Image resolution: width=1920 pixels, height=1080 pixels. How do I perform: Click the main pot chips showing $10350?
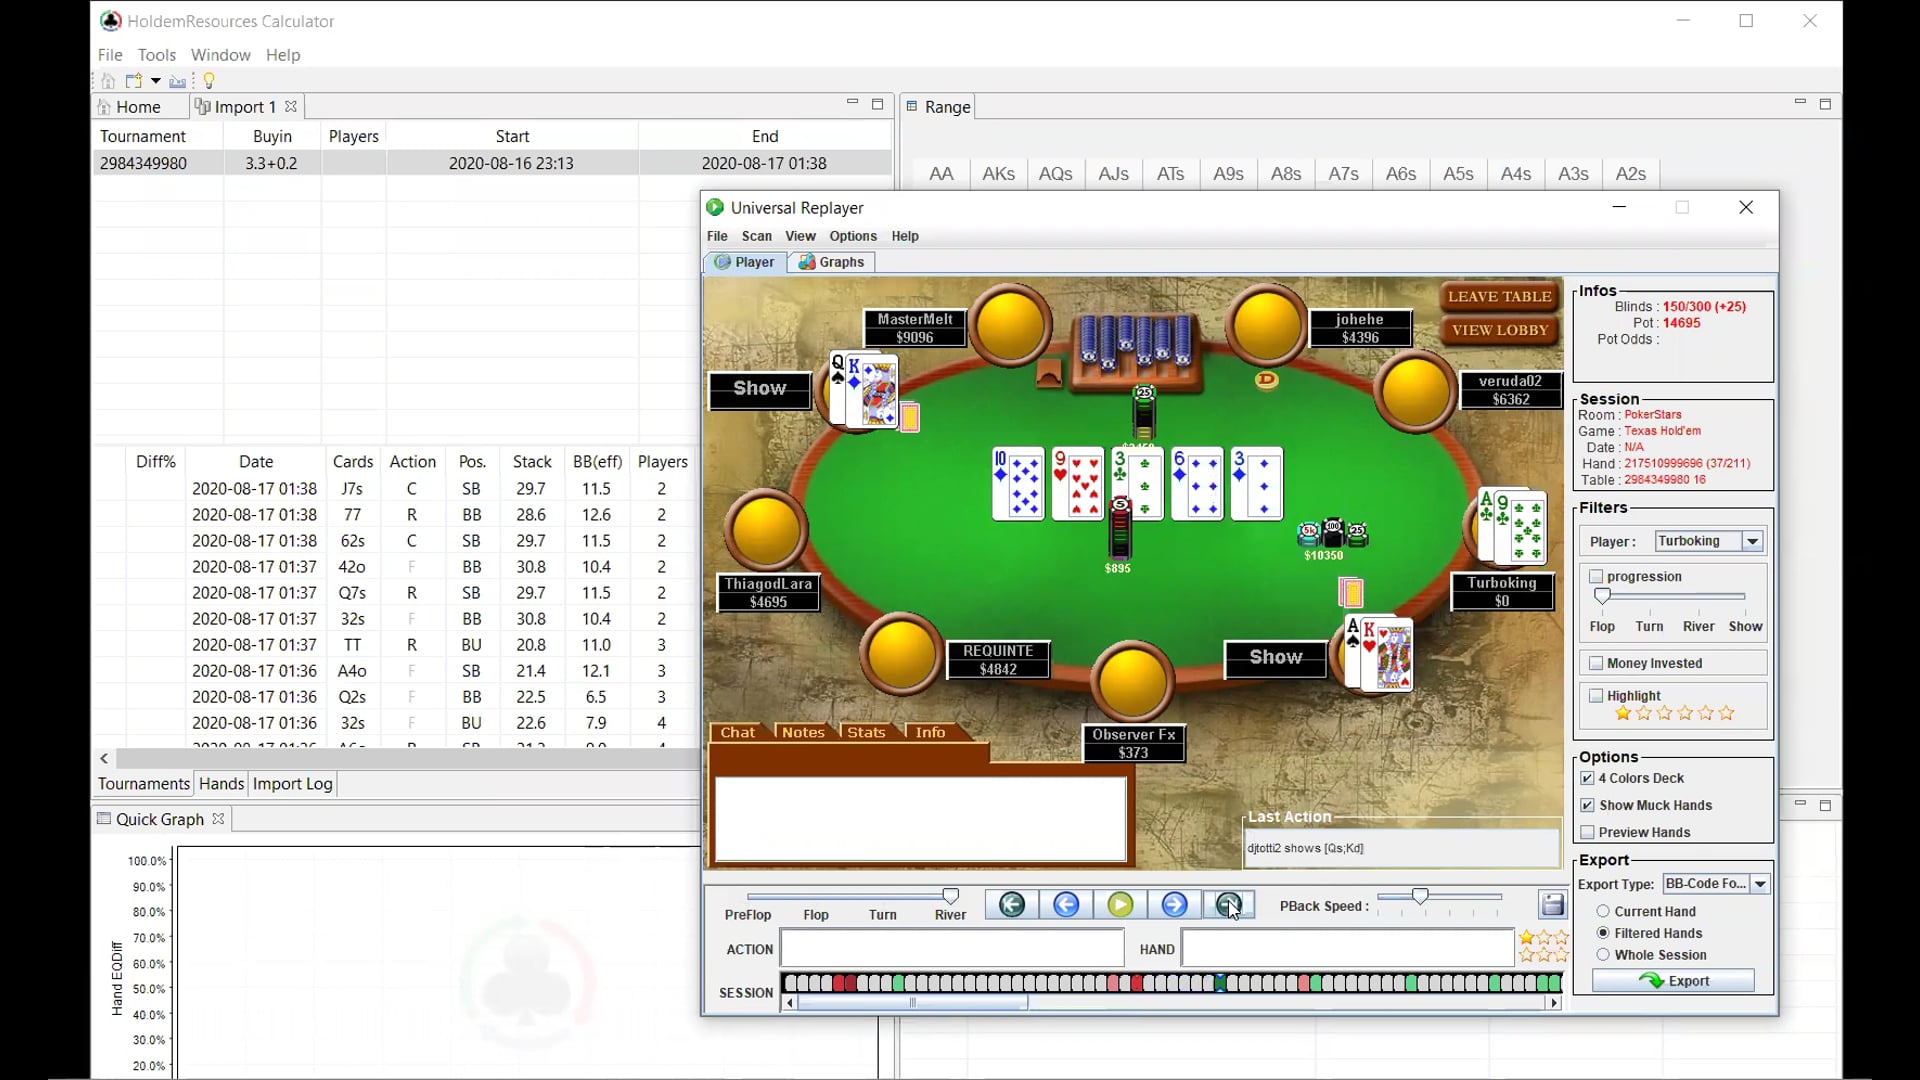pos(1332,535)
